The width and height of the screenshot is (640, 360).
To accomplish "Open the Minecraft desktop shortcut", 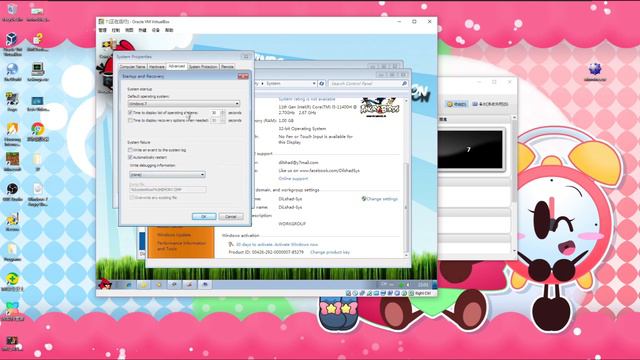I will [x=12, y=162].
